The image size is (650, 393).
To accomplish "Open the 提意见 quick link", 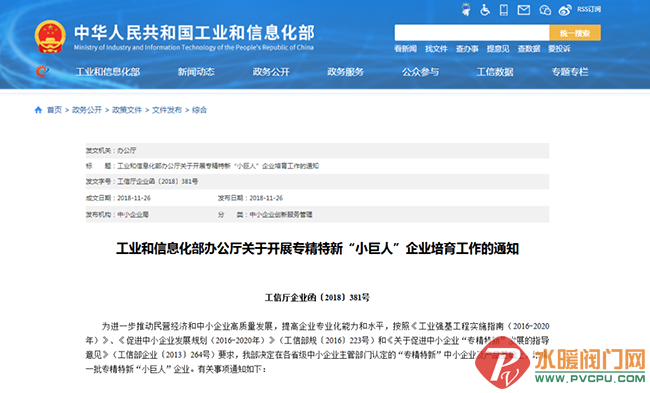I will coord(498,49).
